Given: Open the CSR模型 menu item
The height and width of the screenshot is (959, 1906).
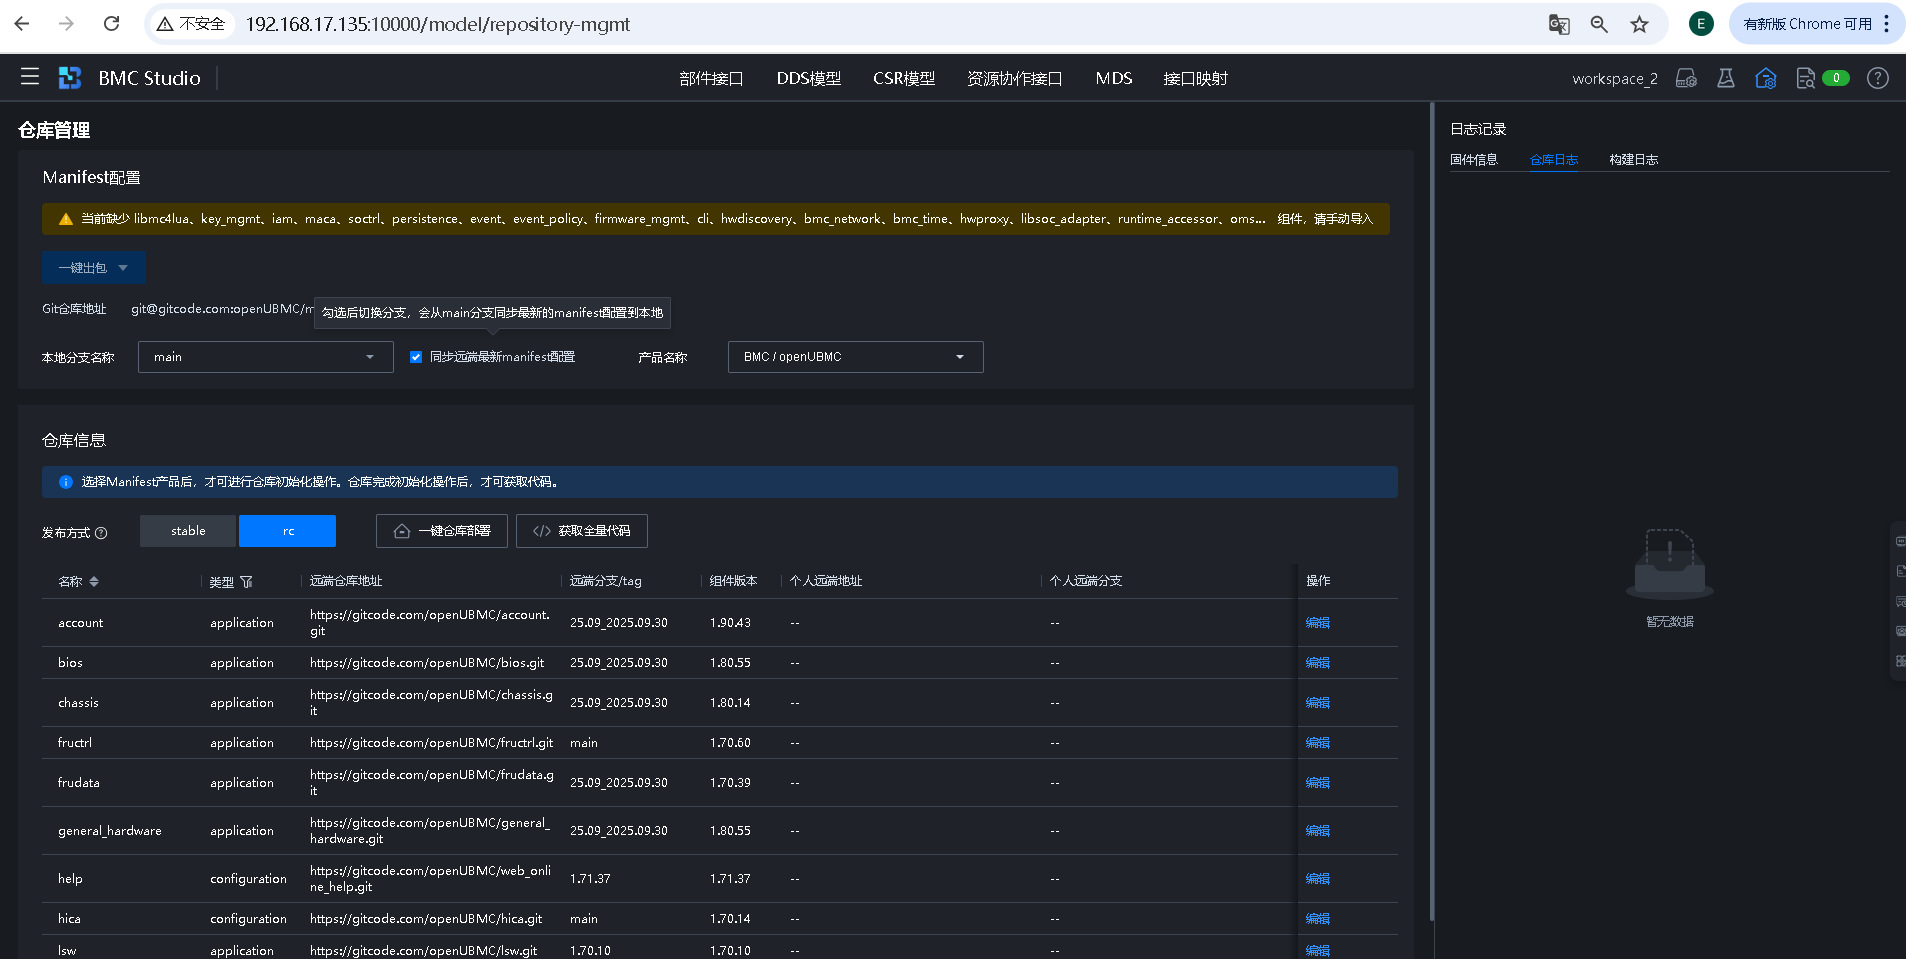Looking at the screenshot, I should click(x=903, y=78).
